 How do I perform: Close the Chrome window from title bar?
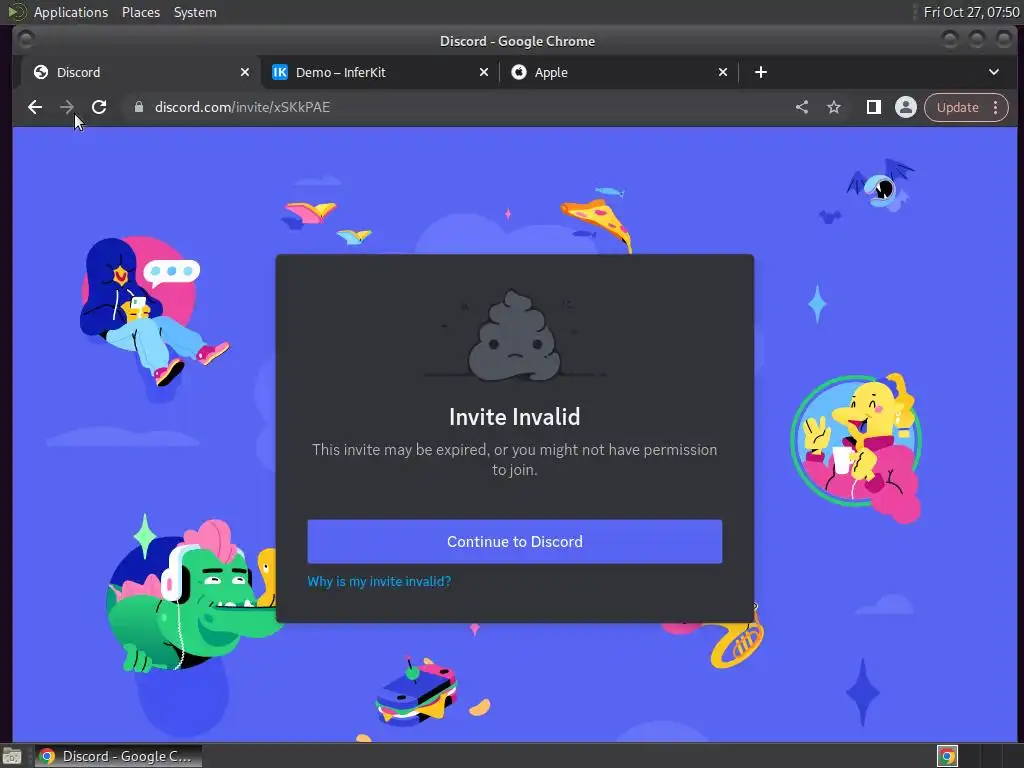pos(1004,40)
